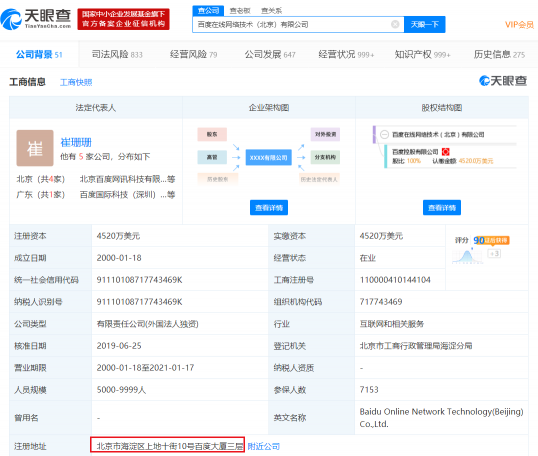538x456 pixels.
Task: Open the 工商快照 link
Action: (76, 82)
